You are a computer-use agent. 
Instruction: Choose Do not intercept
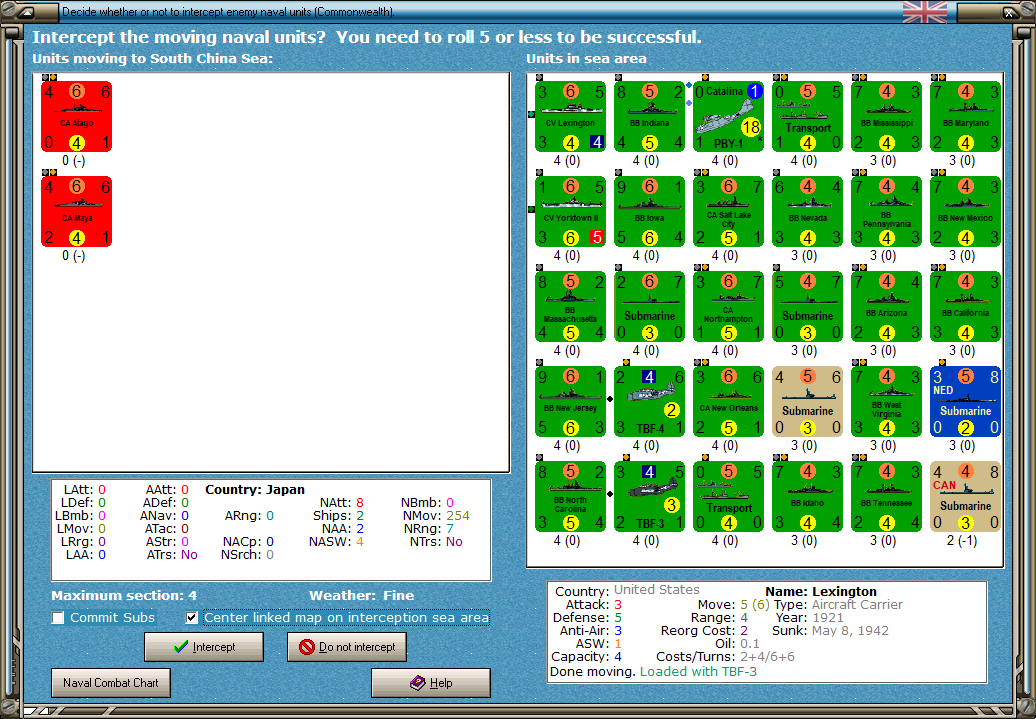click(x=347, y=647)
